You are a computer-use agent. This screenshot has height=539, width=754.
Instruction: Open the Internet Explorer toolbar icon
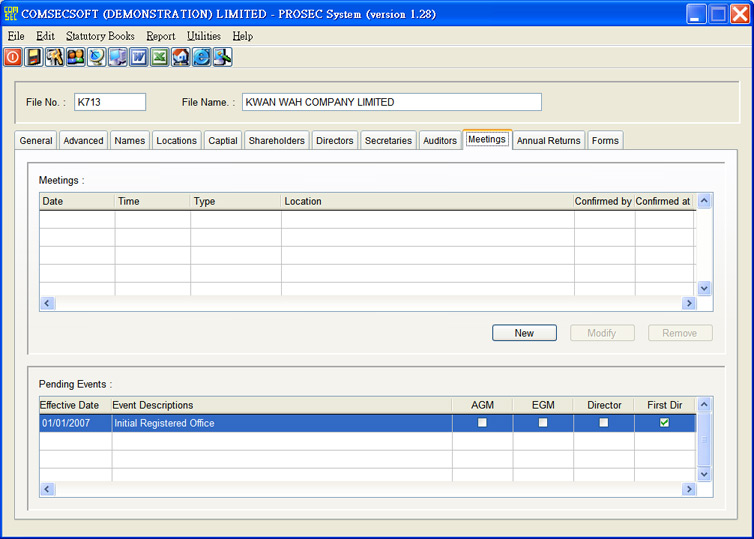point(201,57)
